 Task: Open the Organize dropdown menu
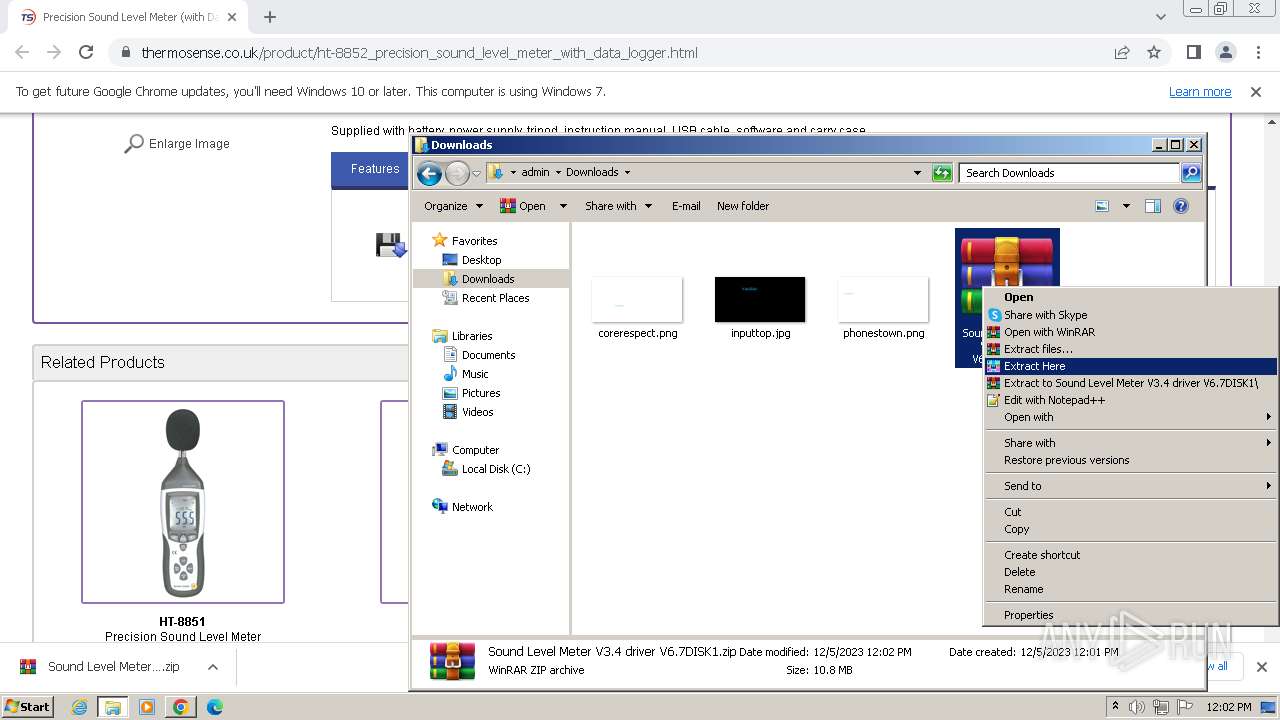tap(453, 206)
